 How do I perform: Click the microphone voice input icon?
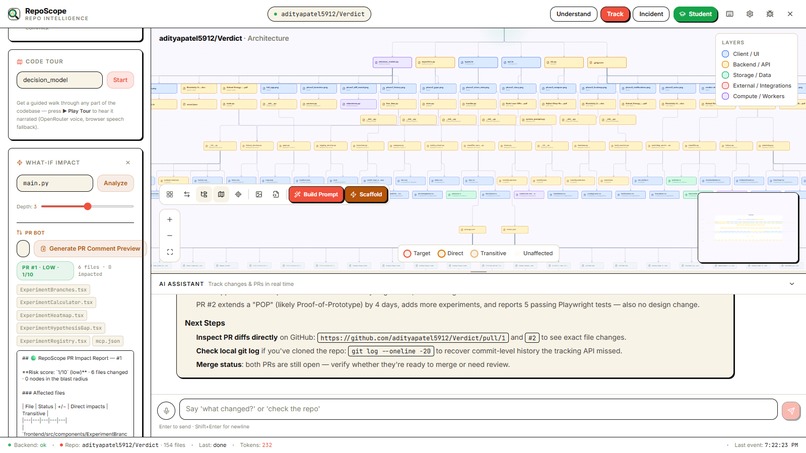166,410
